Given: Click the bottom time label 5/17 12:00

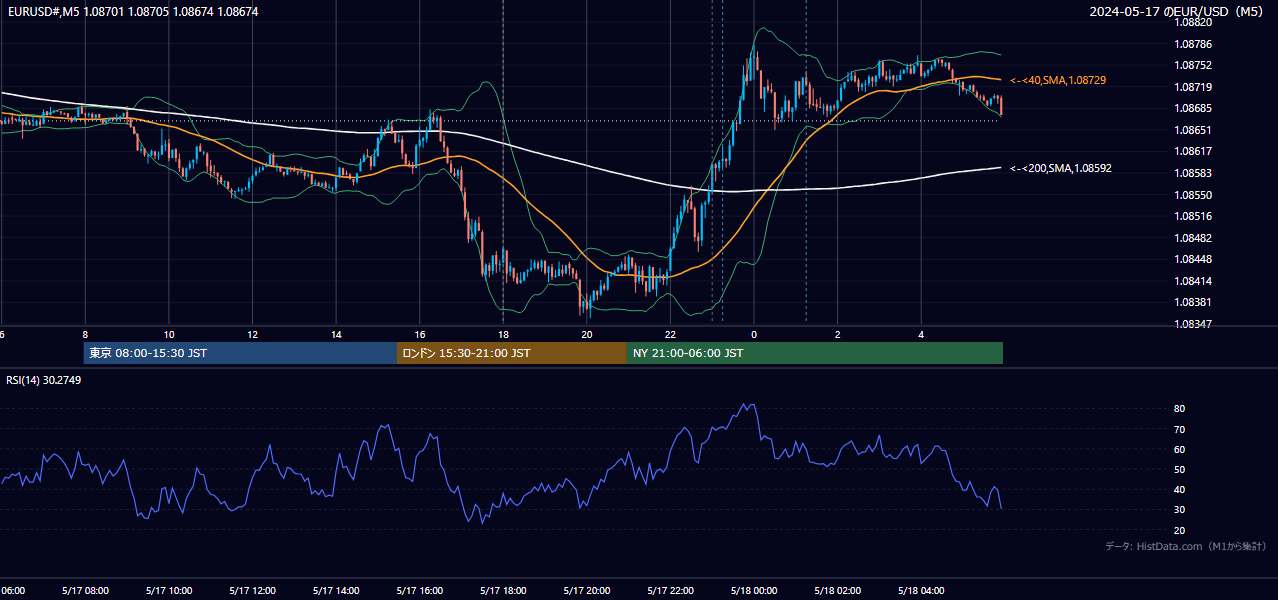Looking at the screenshot, I should [x=252, y=591].
